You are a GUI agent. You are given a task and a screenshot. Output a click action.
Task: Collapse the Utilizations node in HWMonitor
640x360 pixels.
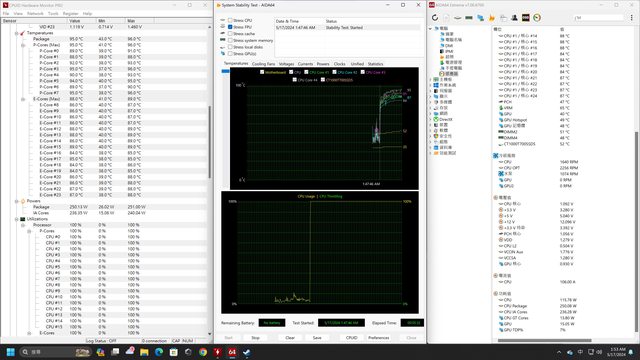(x=16, y=219)
